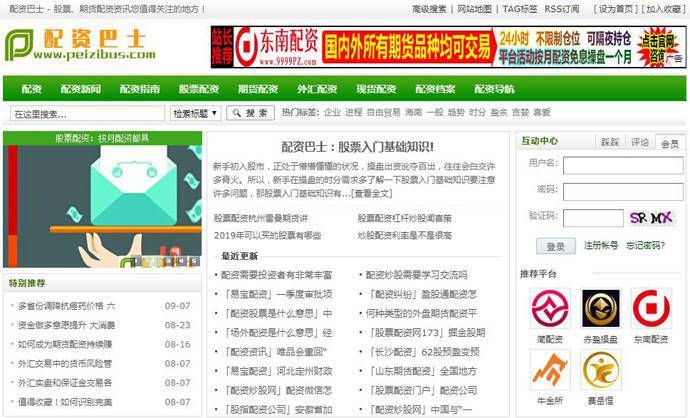This screenshot has width=690, height=418.
Task: Open the 高级搜索 link in top bar
Action: 430,9
